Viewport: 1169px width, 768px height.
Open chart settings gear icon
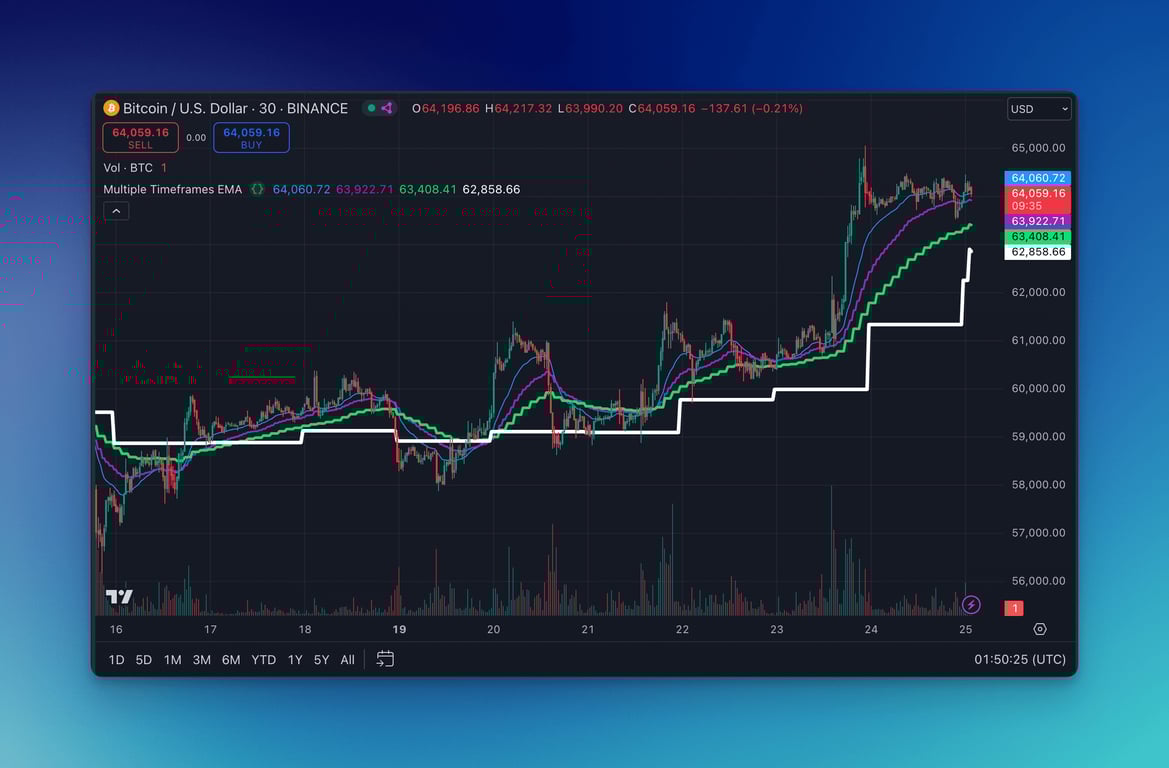pos(1040,629)
